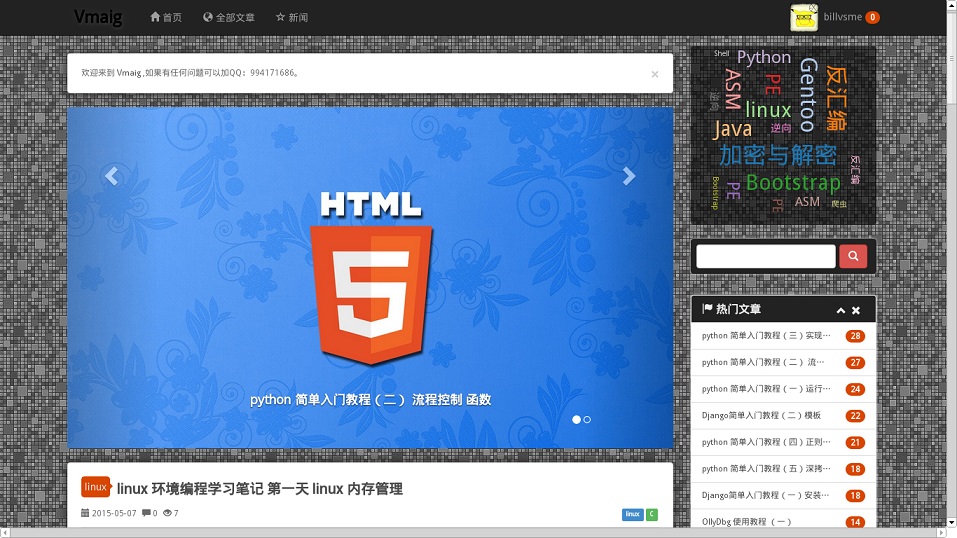This screenshot has width=957, height=538.
Task: Collapse the 热门文章 panel with the chevron
Action: point(840,310)
